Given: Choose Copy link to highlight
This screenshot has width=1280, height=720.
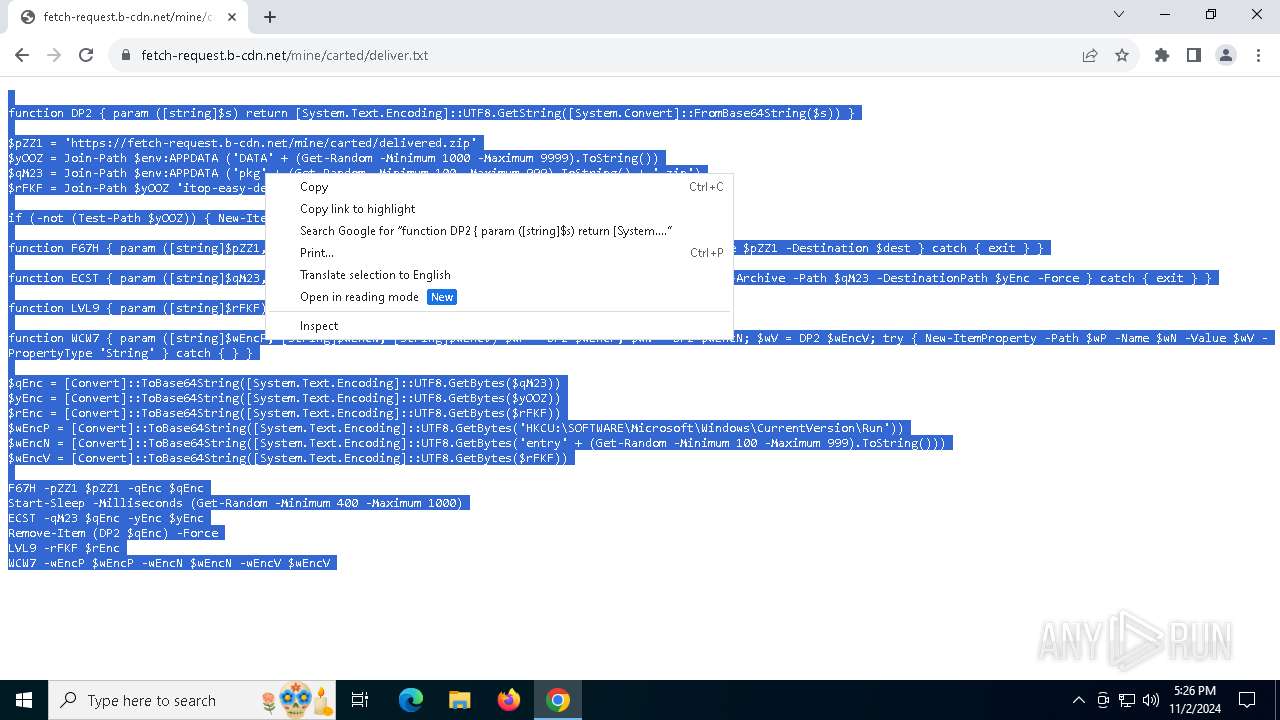Looking at the screenshot, I should (499, 209).
